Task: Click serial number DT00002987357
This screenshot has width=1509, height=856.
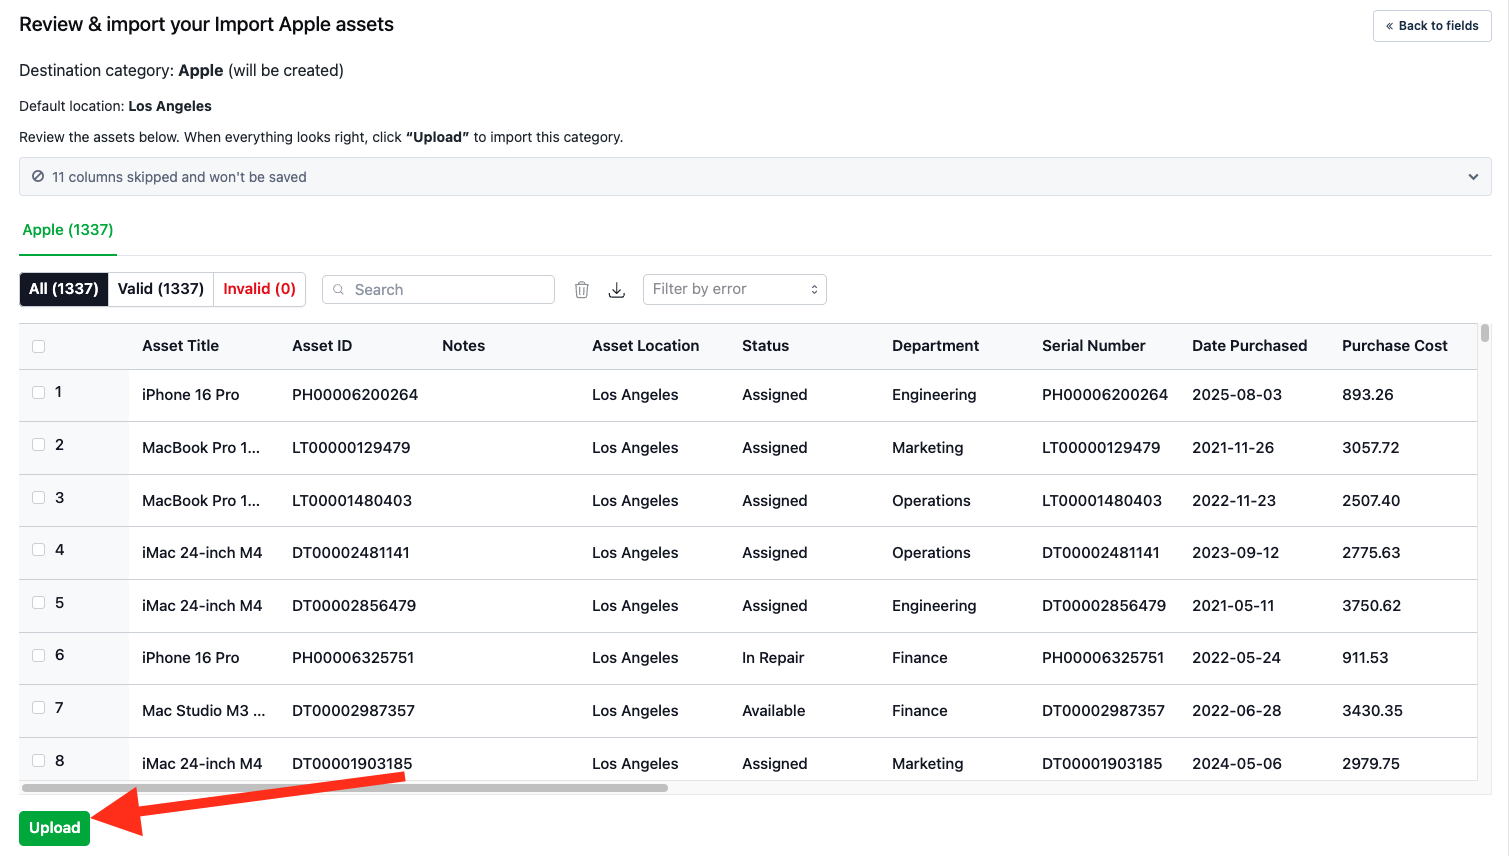Action: [1103, 711]
